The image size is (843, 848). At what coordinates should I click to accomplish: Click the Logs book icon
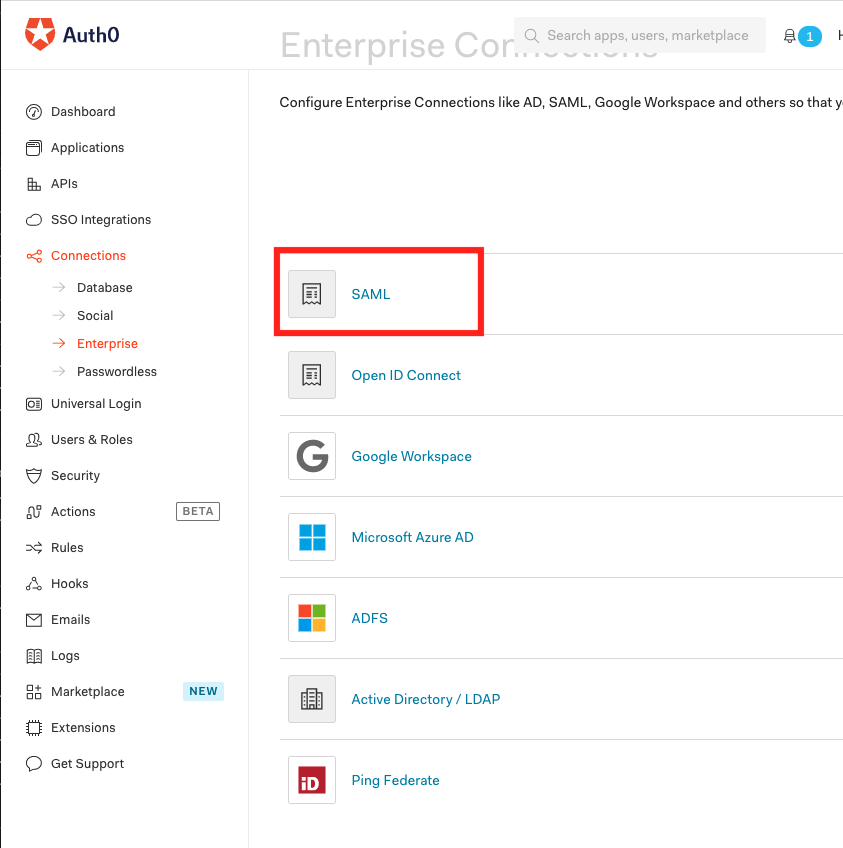coord(34,656)
